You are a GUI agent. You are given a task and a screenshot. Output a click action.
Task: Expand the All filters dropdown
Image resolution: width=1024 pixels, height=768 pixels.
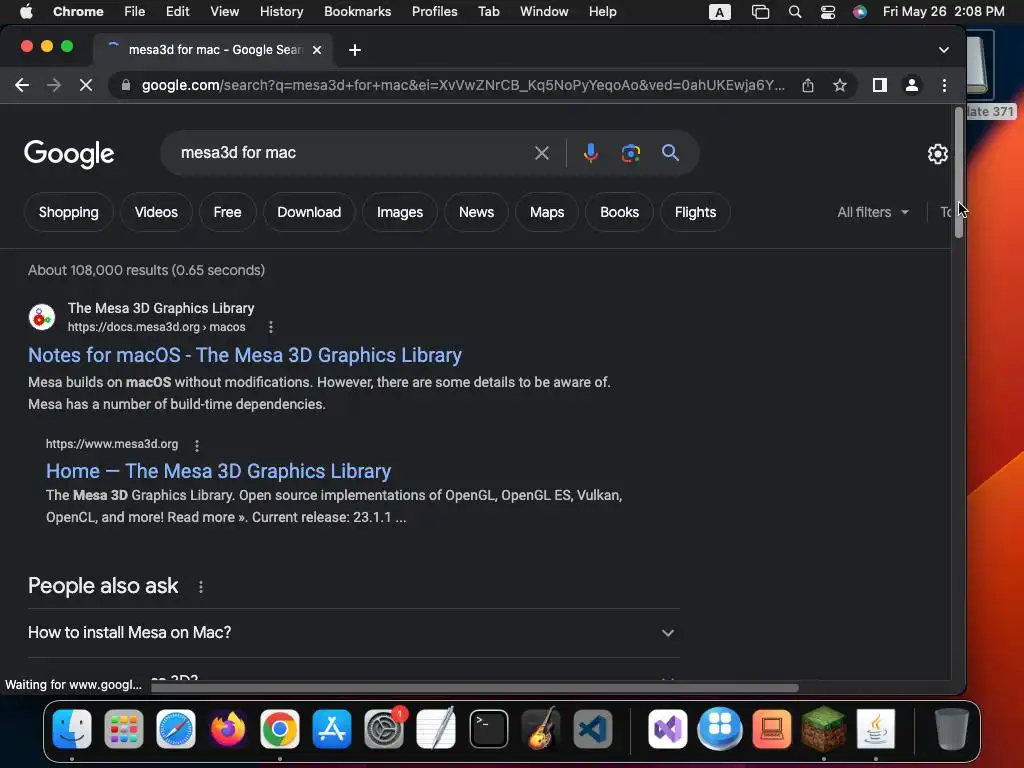(x=872, y=212)
